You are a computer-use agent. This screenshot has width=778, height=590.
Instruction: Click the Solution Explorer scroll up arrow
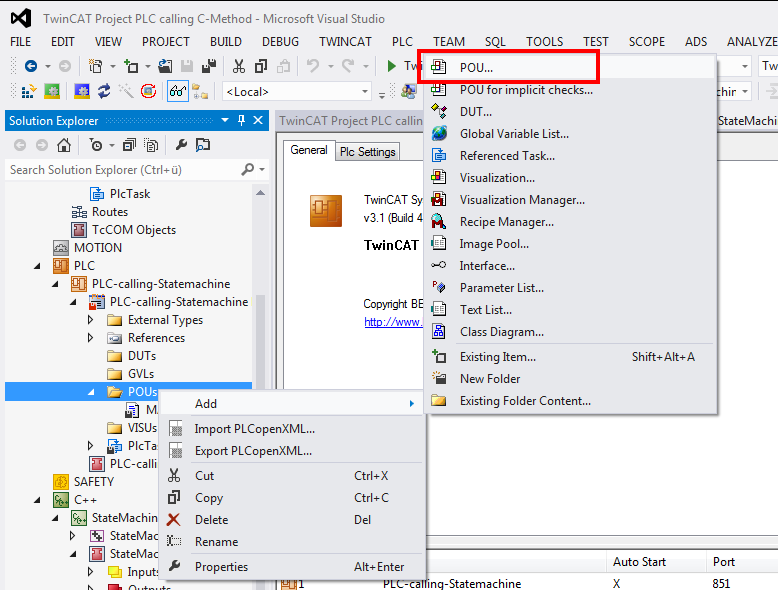[x=260, y=193]
